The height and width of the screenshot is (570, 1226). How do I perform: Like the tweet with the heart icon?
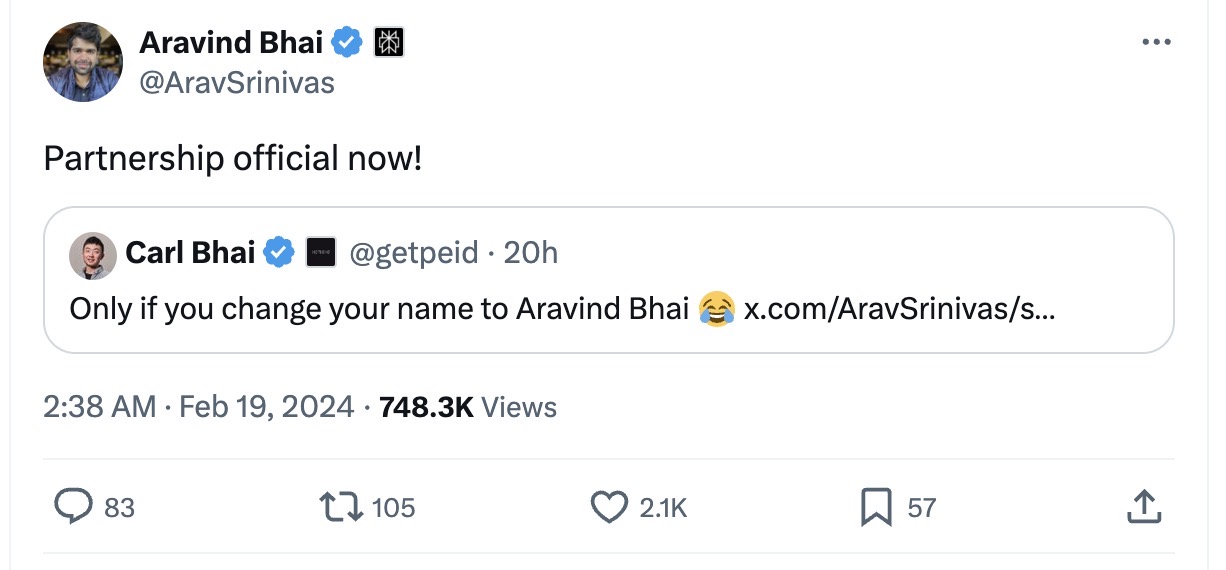608,507
